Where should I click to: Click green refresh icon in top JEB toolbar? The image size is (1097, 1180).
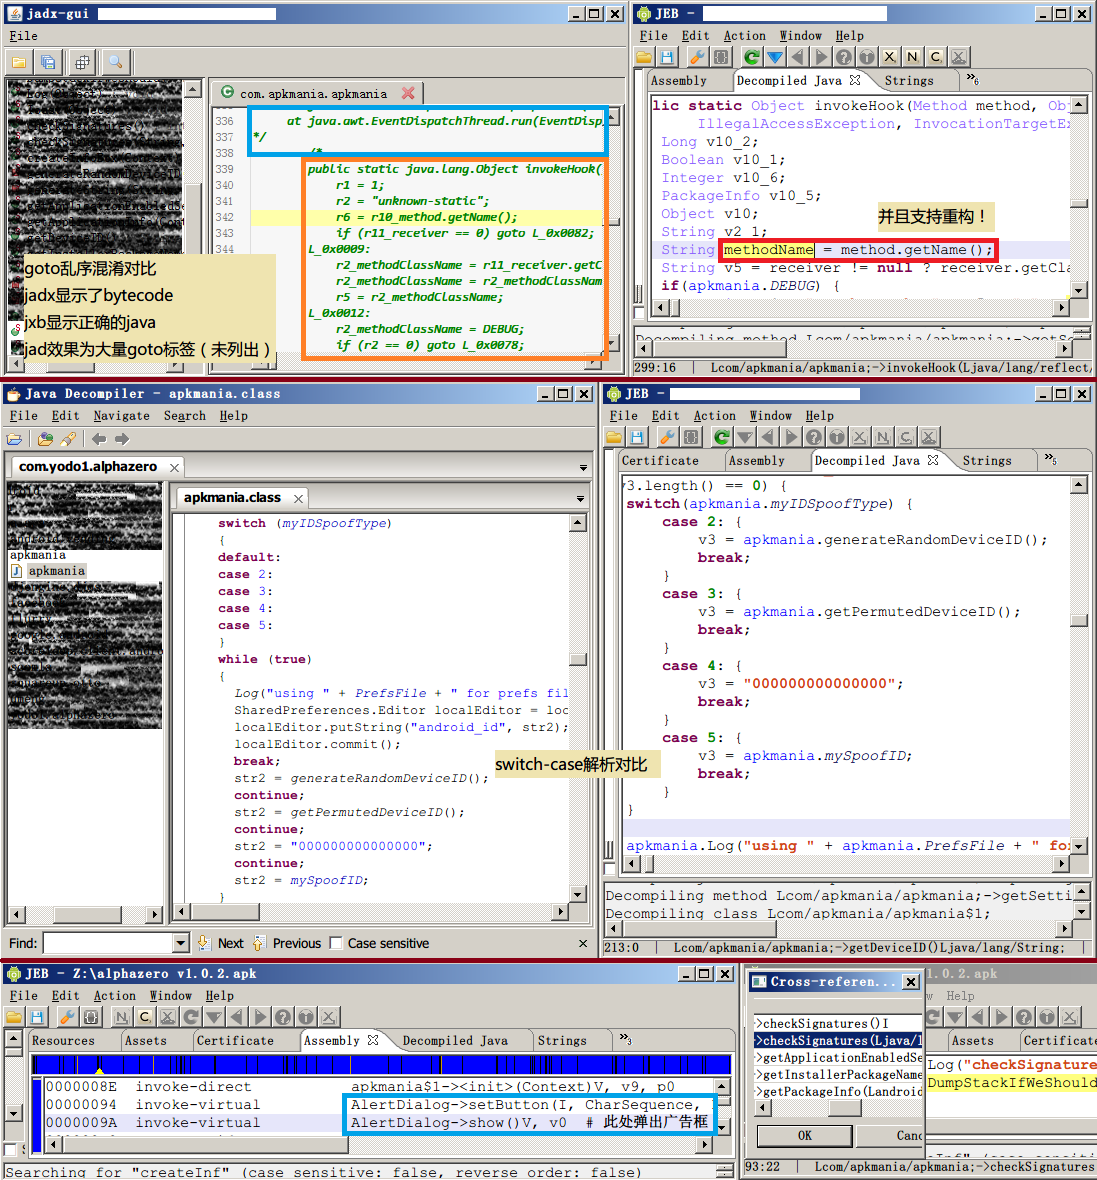(x=751, y=57)
